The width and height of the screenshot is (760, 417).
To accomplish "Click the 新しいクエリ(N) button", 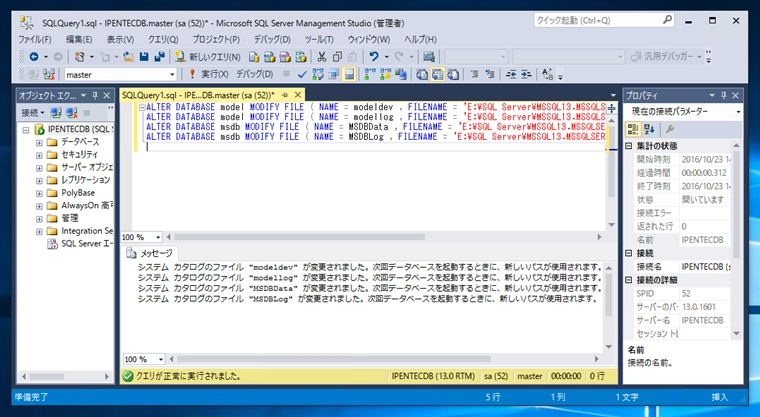I will pos(208,57).
